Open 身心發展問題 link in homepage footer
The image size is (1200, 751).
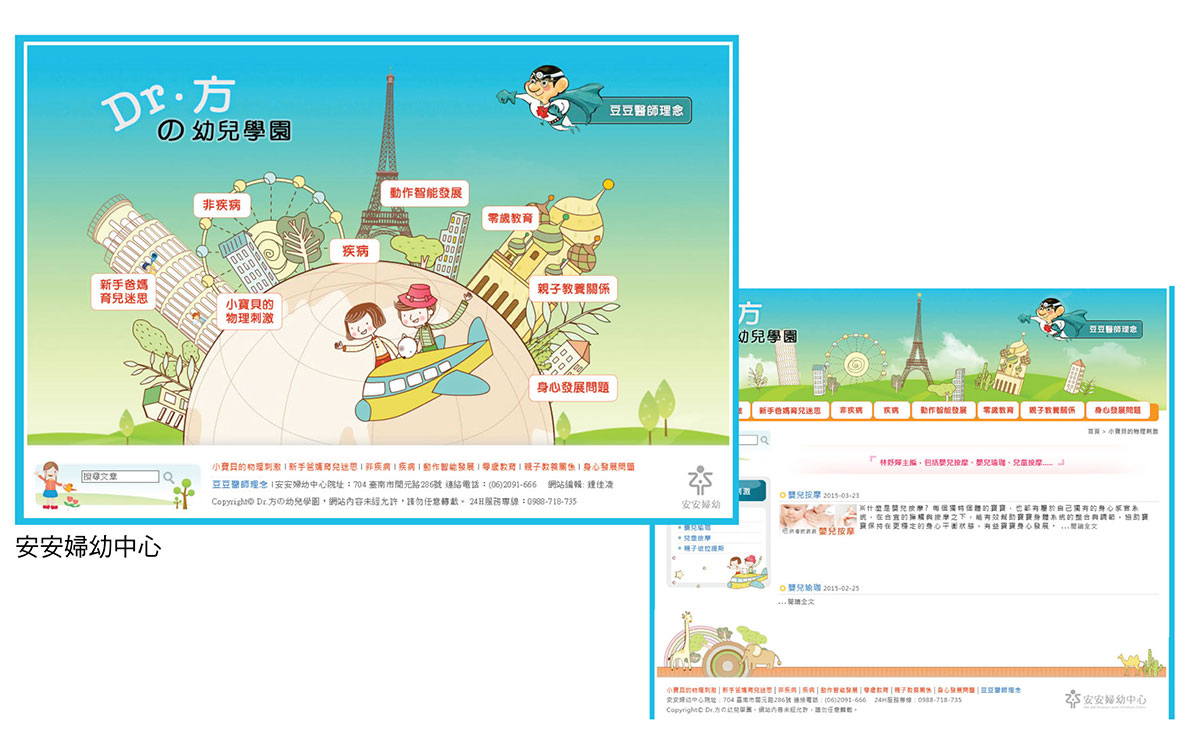(608, 467)
